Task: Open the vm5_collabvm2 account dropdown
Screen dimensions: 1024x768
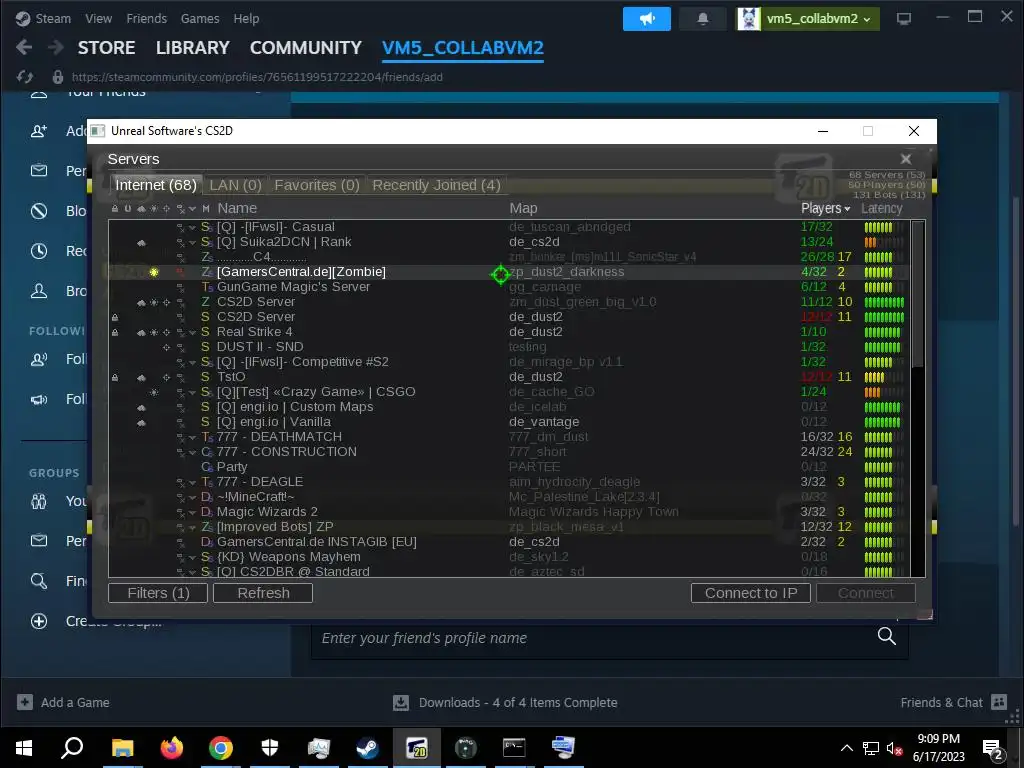Action: pos(808,19)
